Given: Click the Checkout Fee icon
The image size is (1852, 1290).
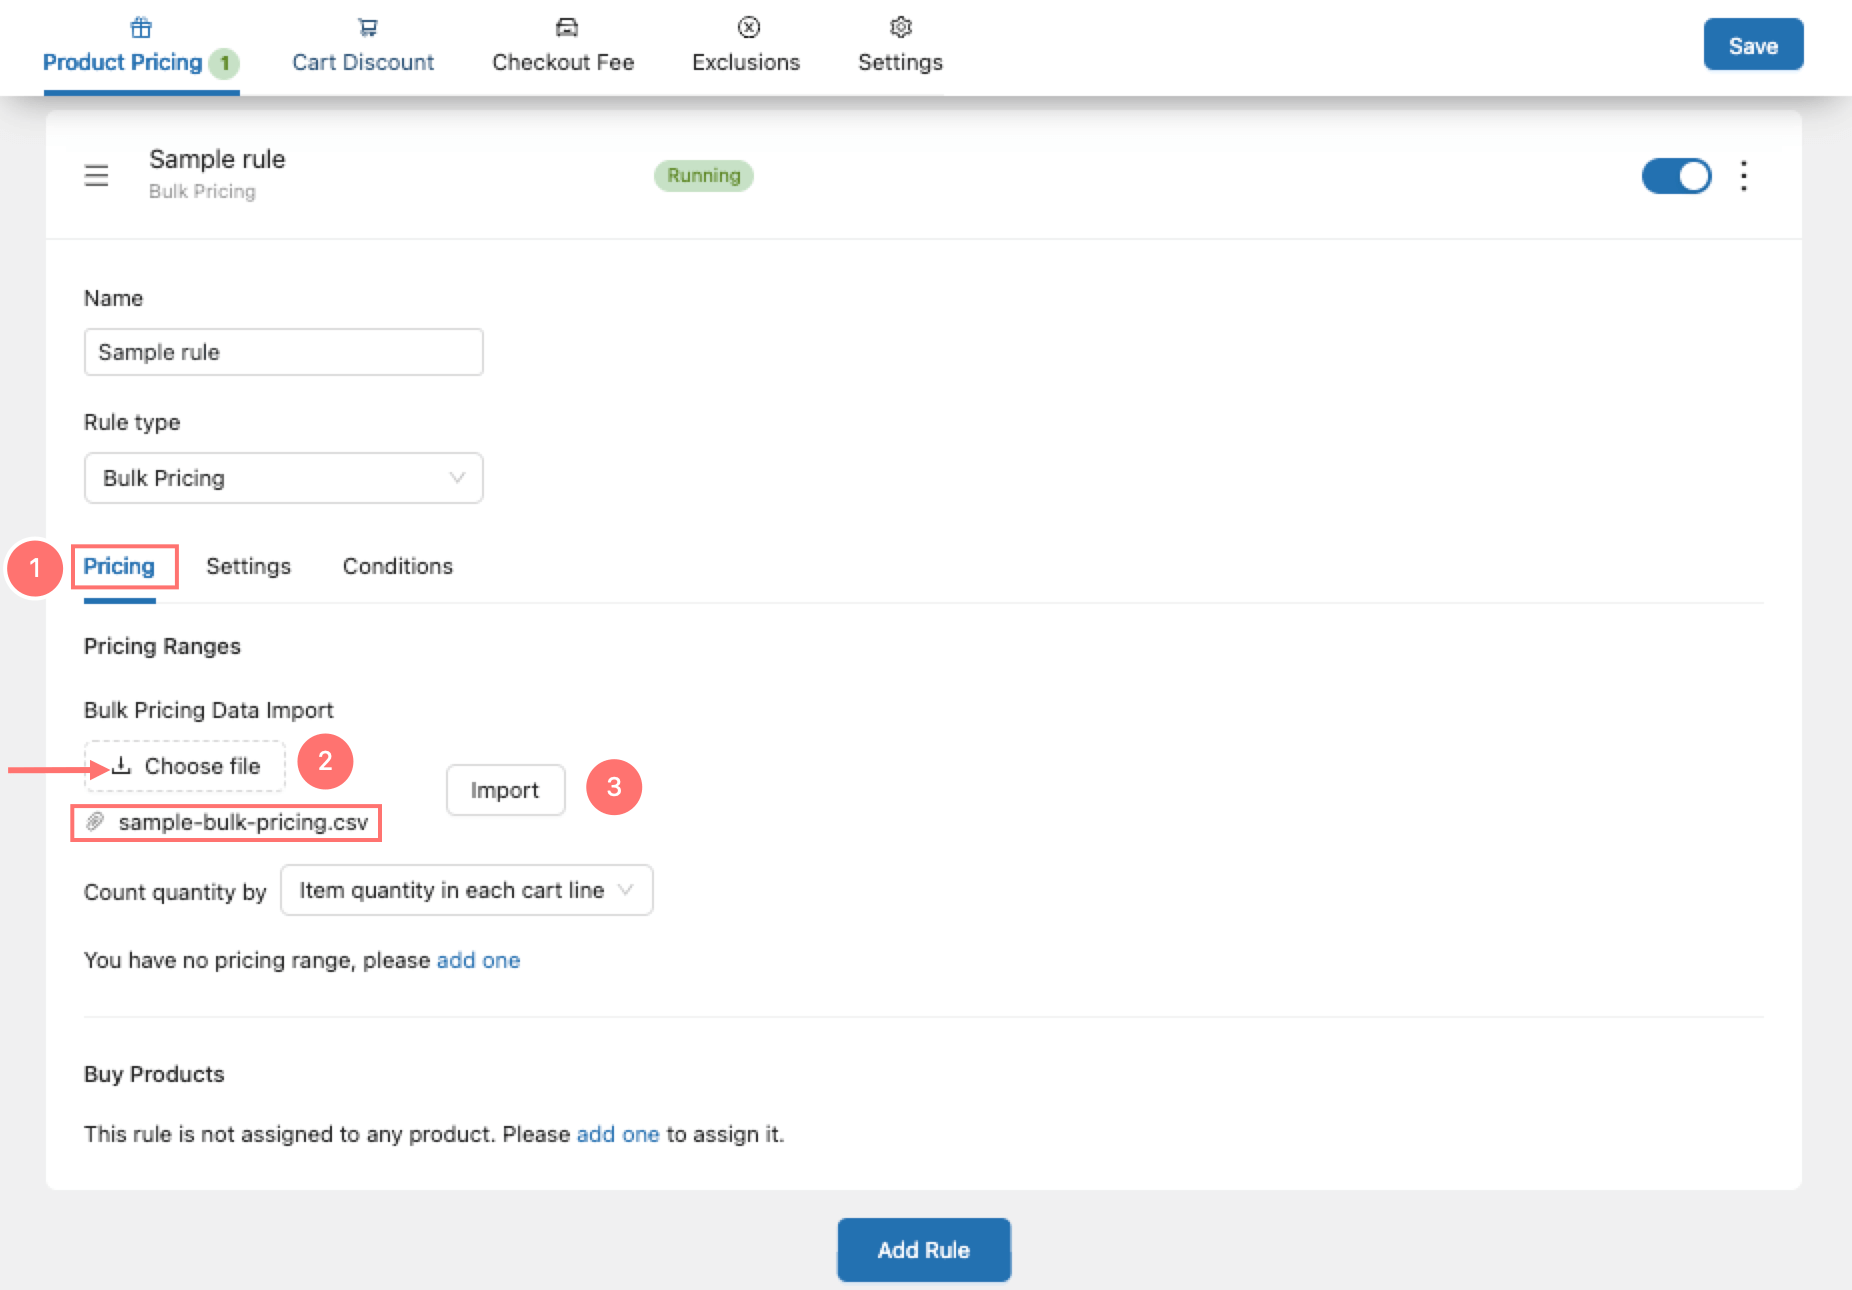Looking at the screenshot, I should pyautogui.click(x=566, y=27).
